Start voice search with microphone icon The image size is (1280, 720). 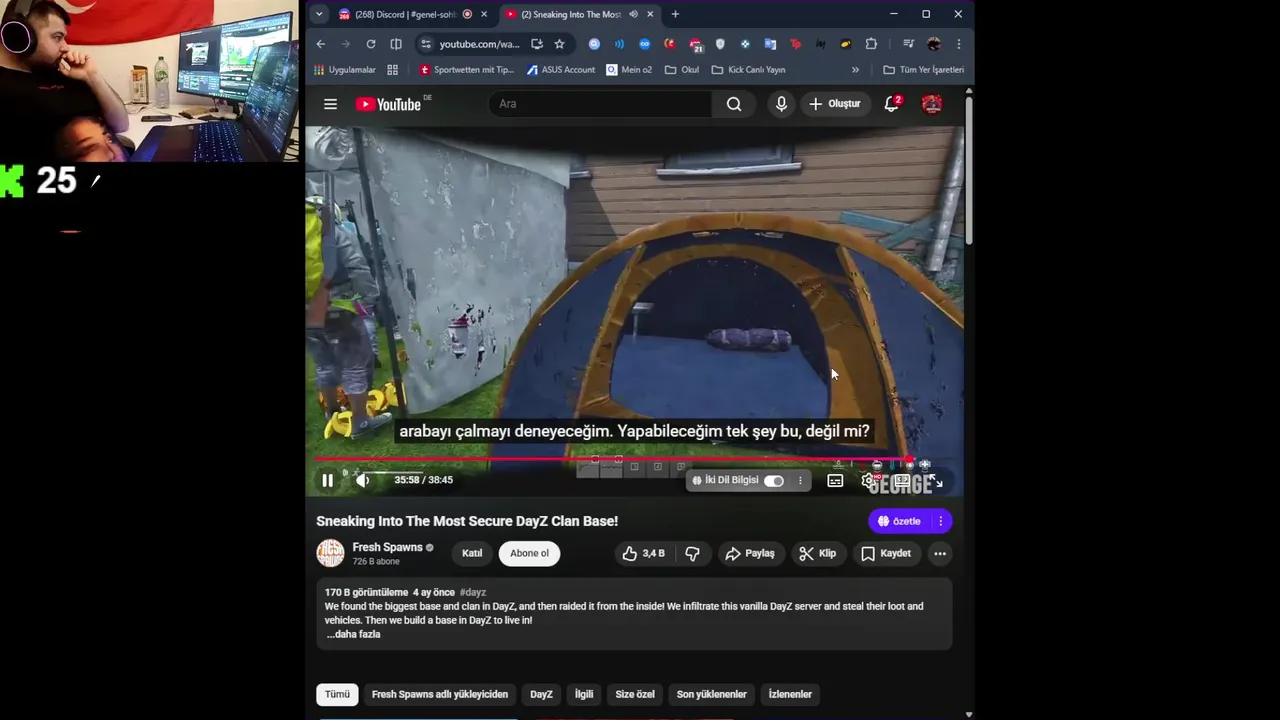(781, 104)
